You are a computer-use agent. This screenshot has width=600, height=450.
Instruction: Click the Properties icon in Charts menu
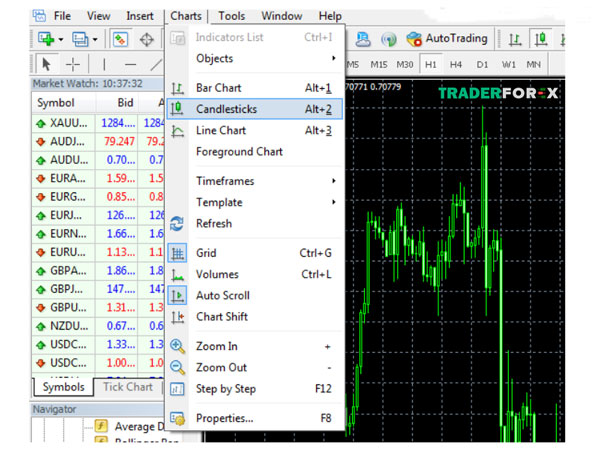click(177, 418)
